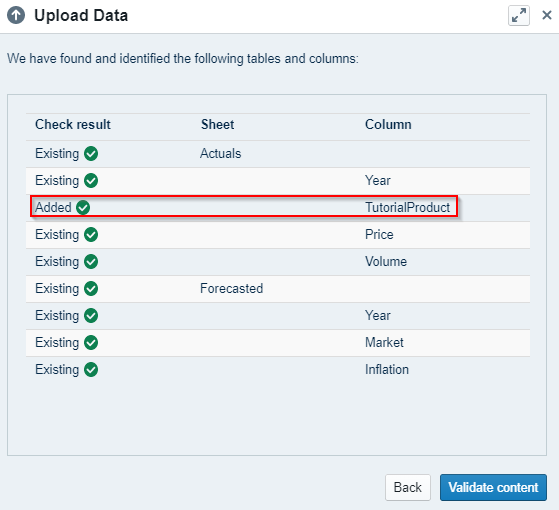Close the Upload Data dialog

tap(547, 15)
